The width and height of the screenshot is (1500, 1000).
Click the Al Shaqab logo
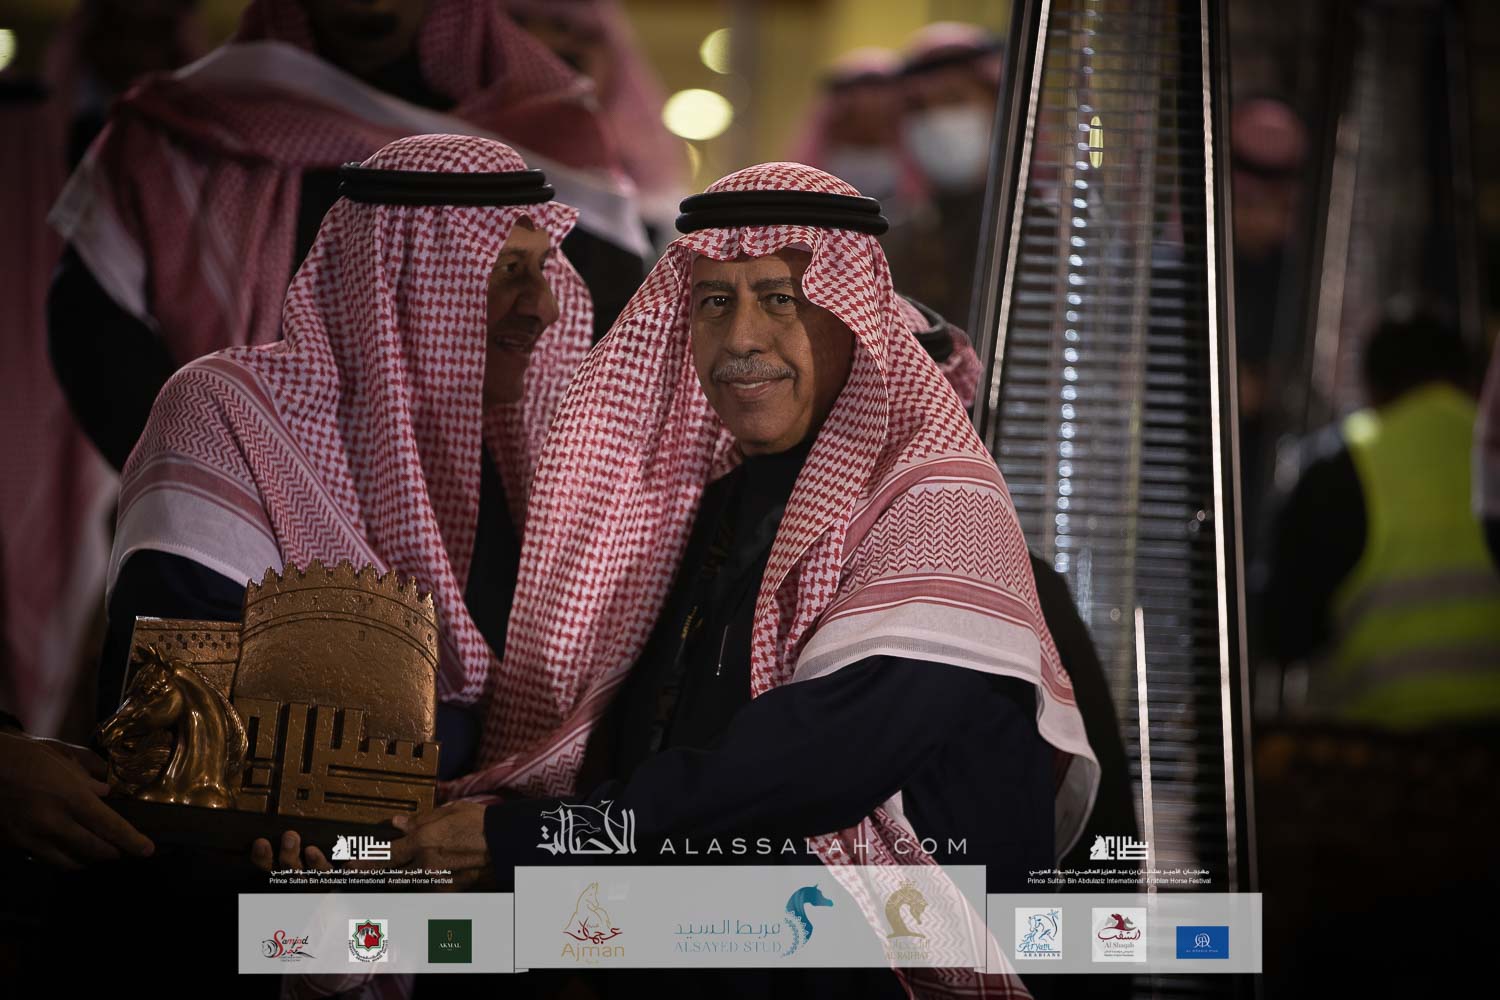coord(1118,935)
